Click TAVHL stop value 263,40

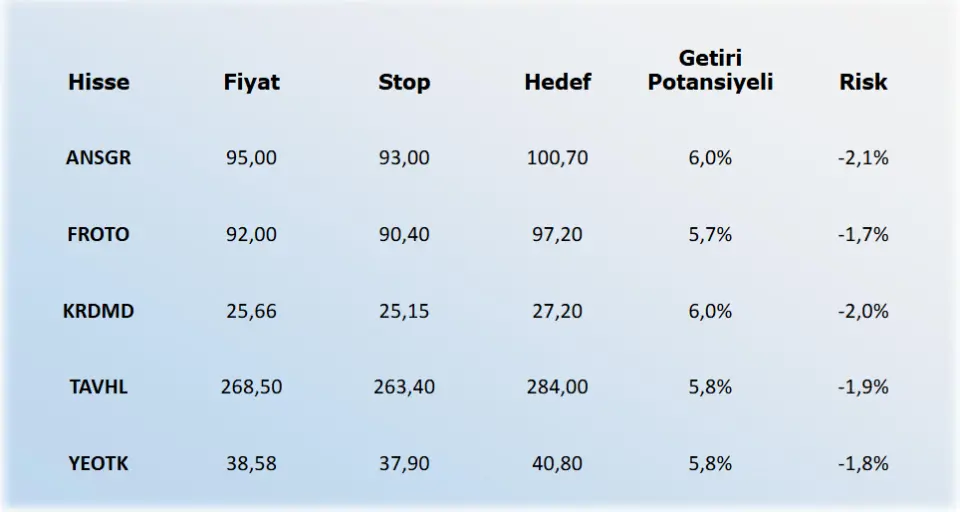(404, 387)
